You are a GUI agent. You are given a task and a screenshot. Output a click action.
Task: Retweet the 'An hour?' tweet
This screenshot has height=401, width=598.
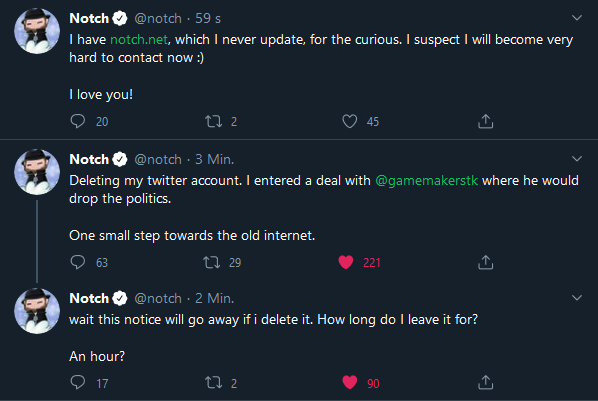click(x=213, y=382)
